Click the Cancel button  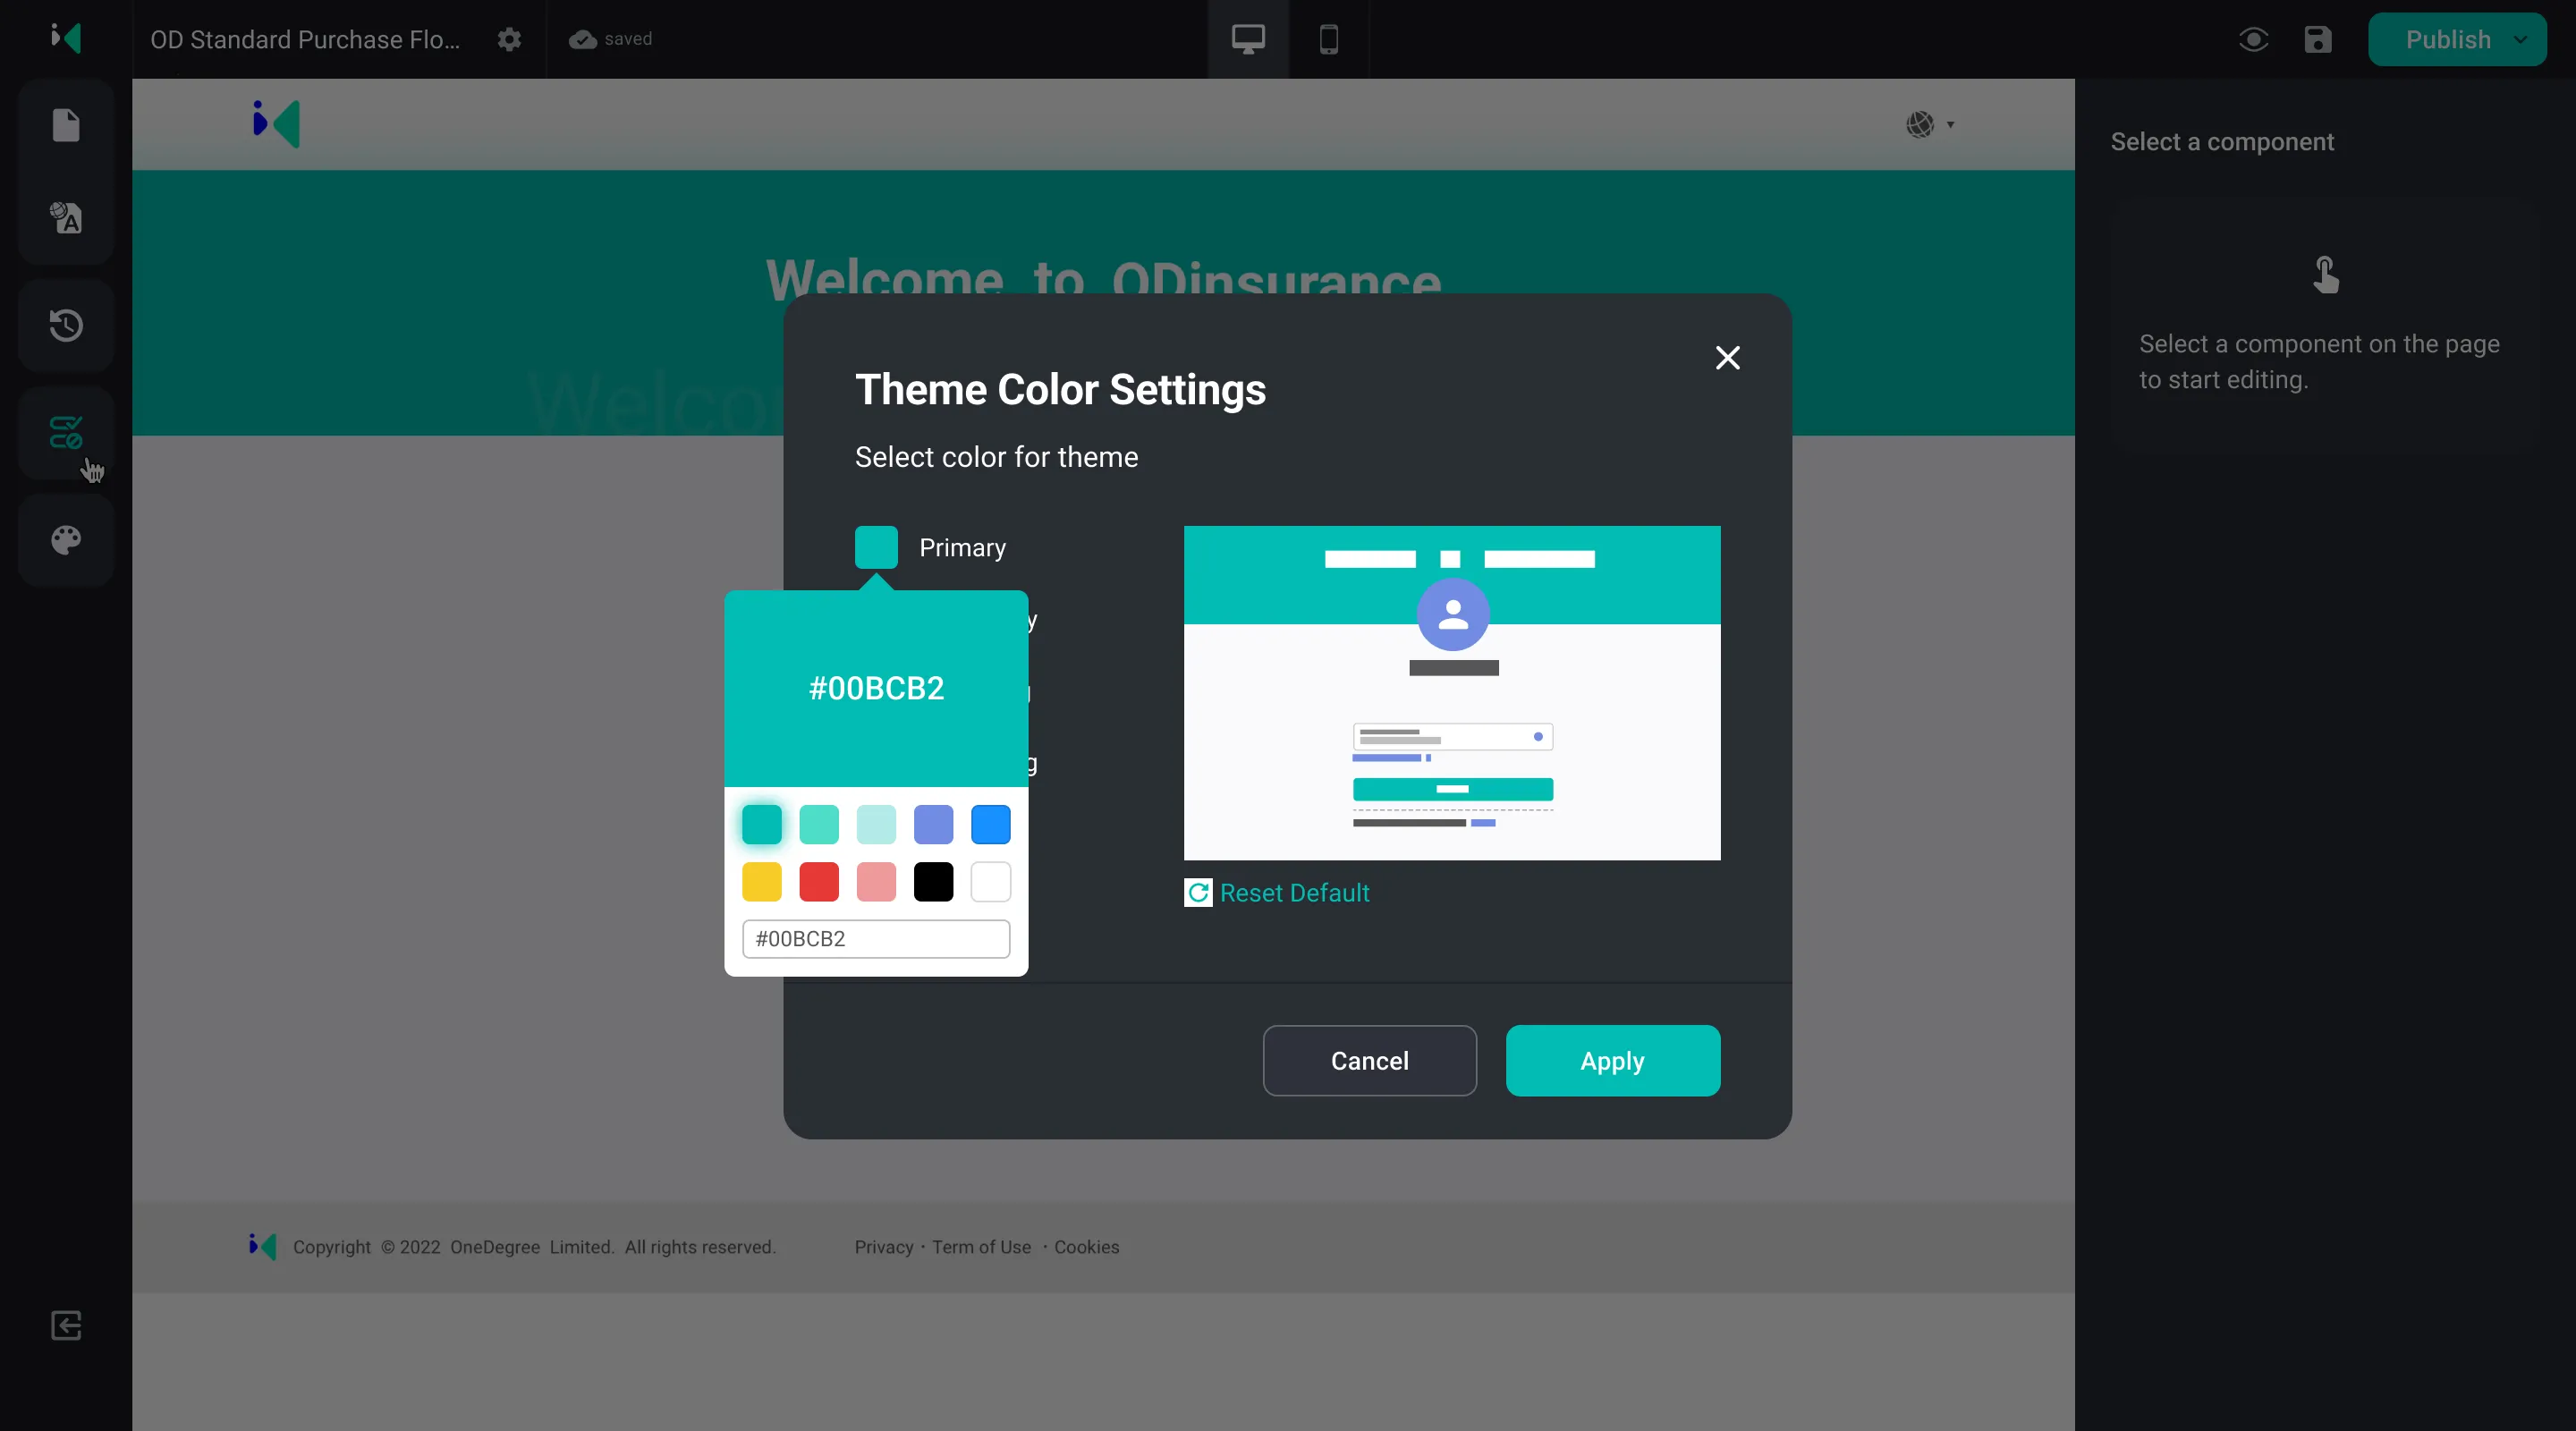tap(1369, 1060)
